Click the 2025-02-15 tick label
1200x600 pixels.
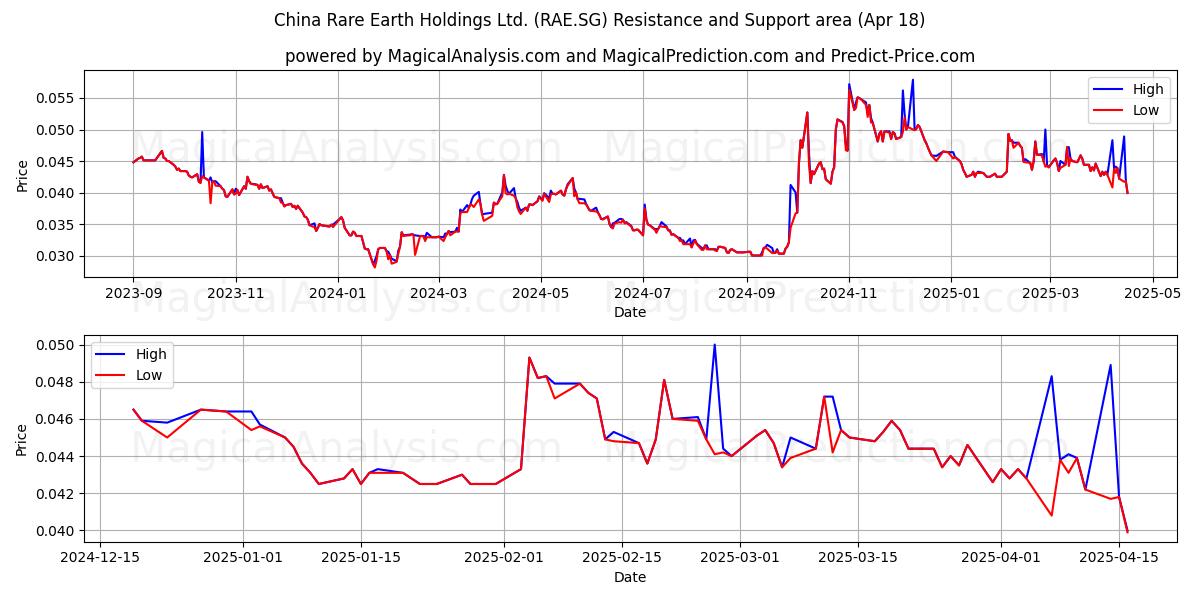[x=622, y=558]
